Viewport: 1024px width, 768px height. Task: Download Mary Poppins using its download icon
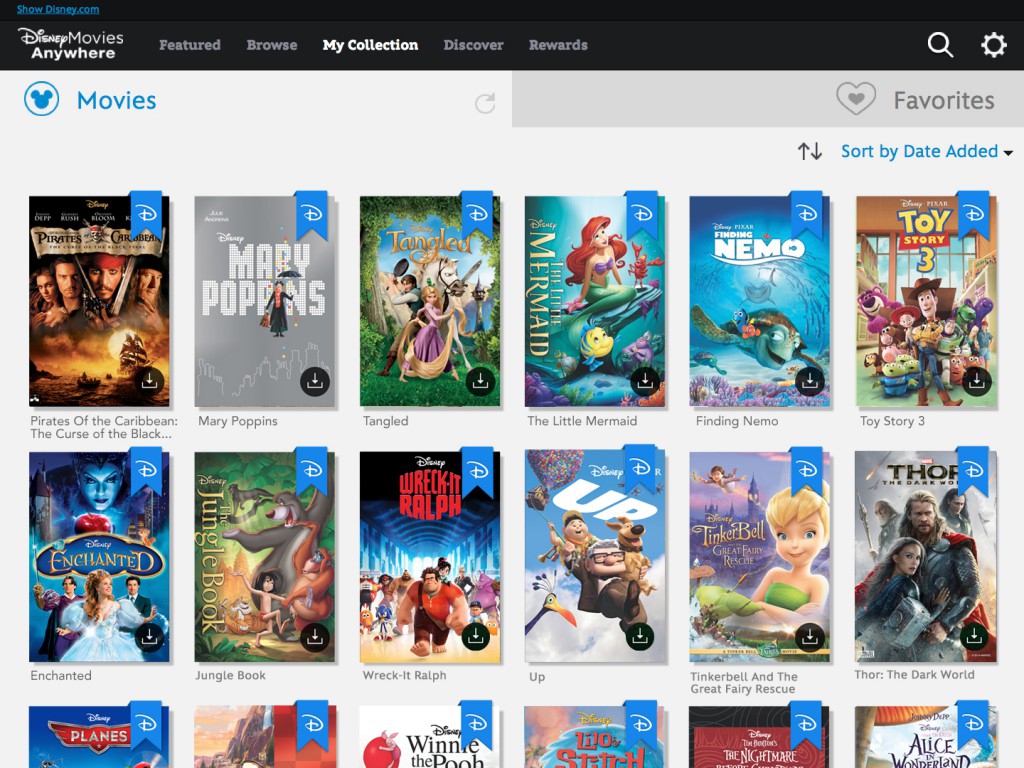point(315,381)
